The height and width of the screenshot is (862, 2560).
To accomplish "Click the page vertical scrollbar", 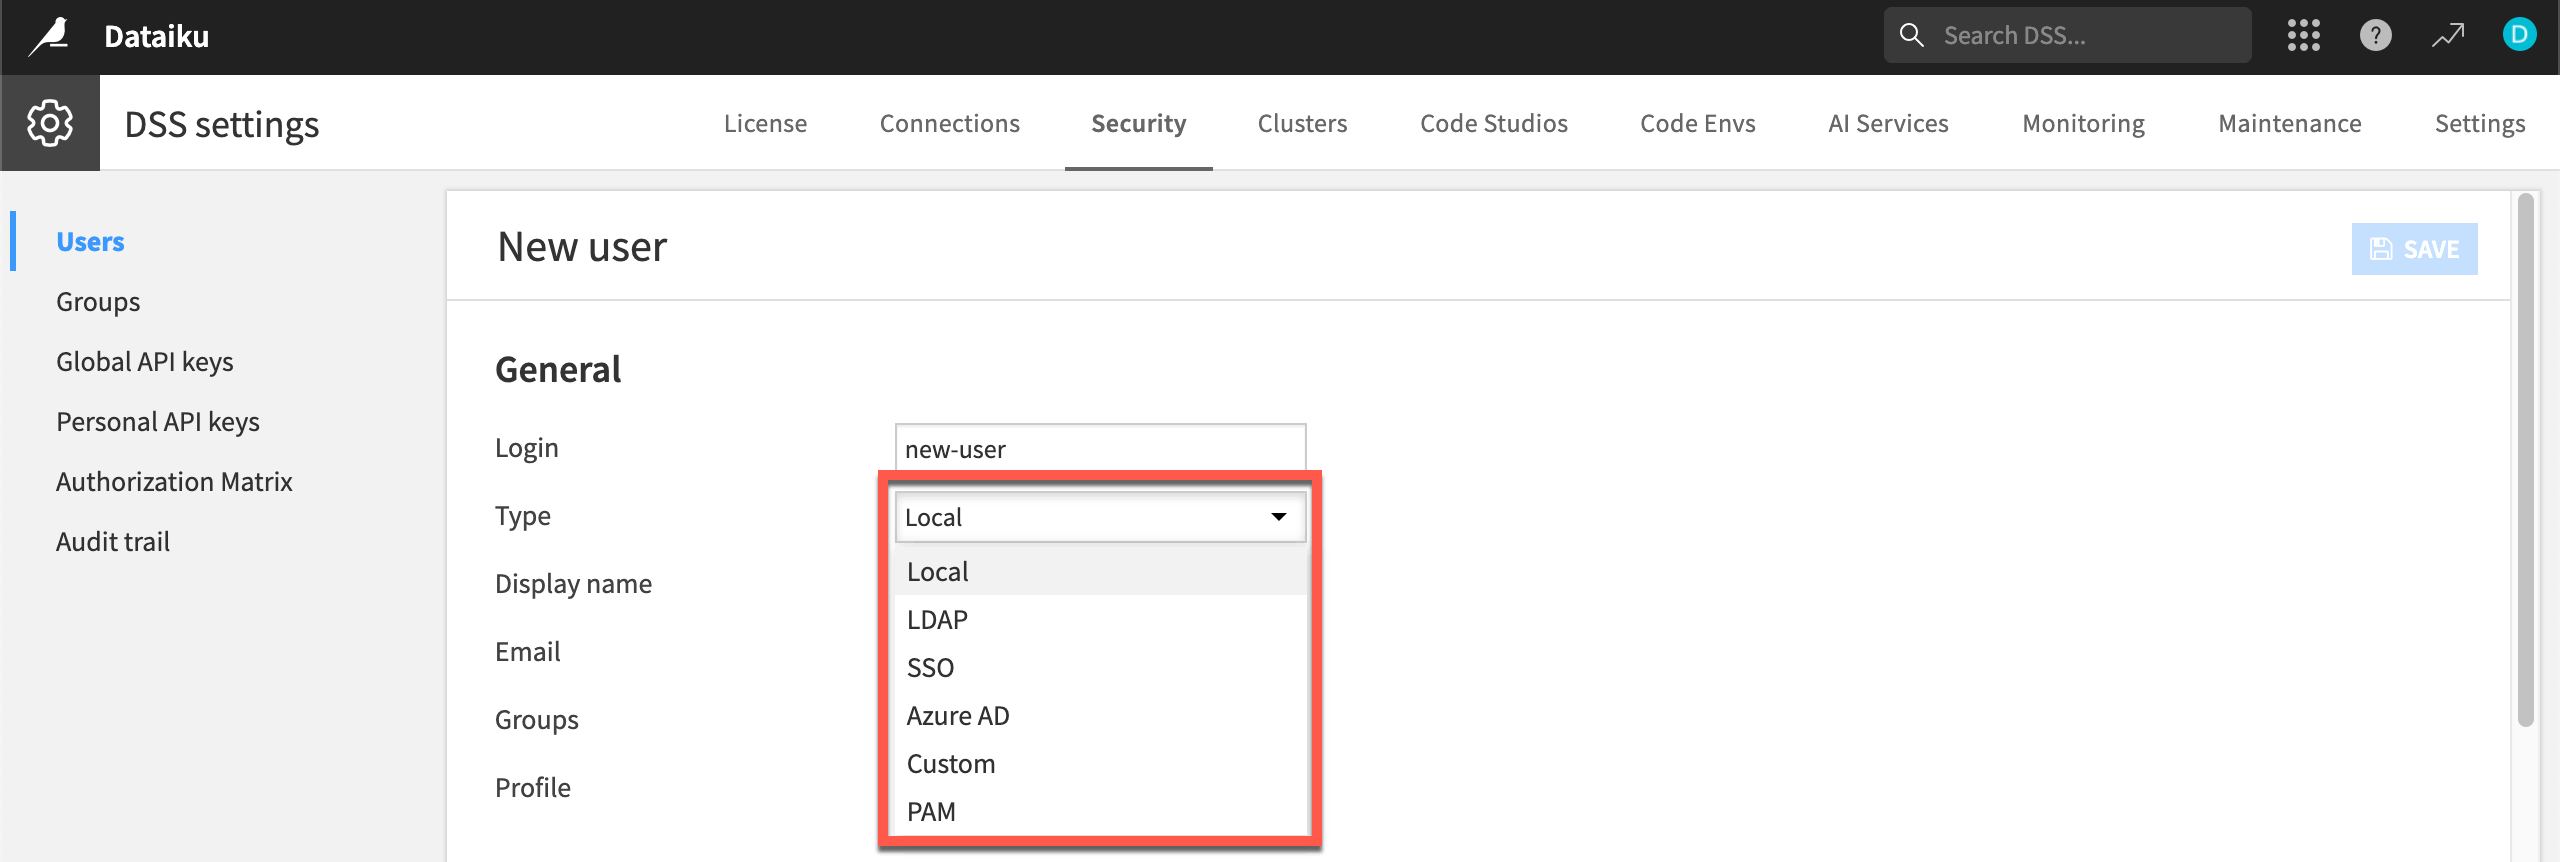I will click(x=2525, y=460).
